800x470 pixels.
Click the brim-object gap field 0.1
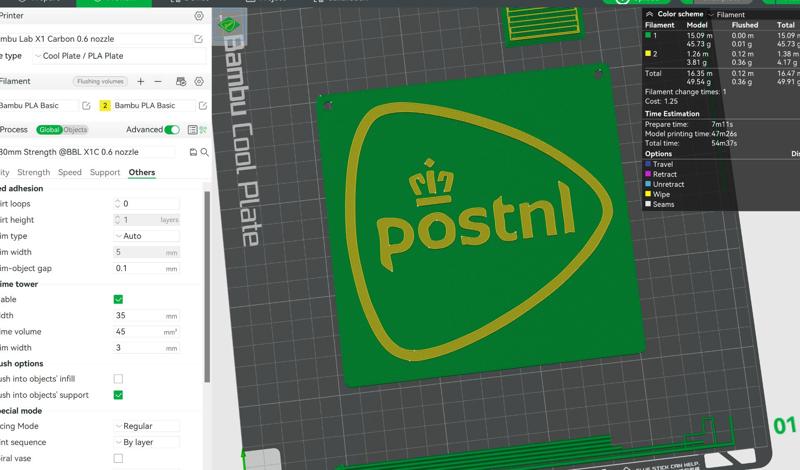click(146, 268)
